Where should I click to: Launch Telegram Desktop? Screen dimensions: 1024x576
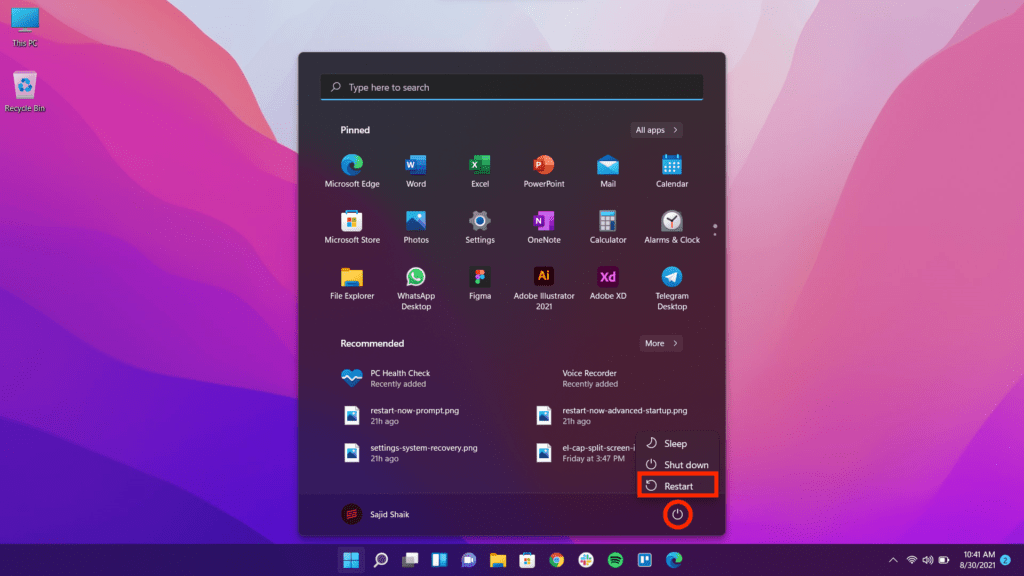coord(671,288)
